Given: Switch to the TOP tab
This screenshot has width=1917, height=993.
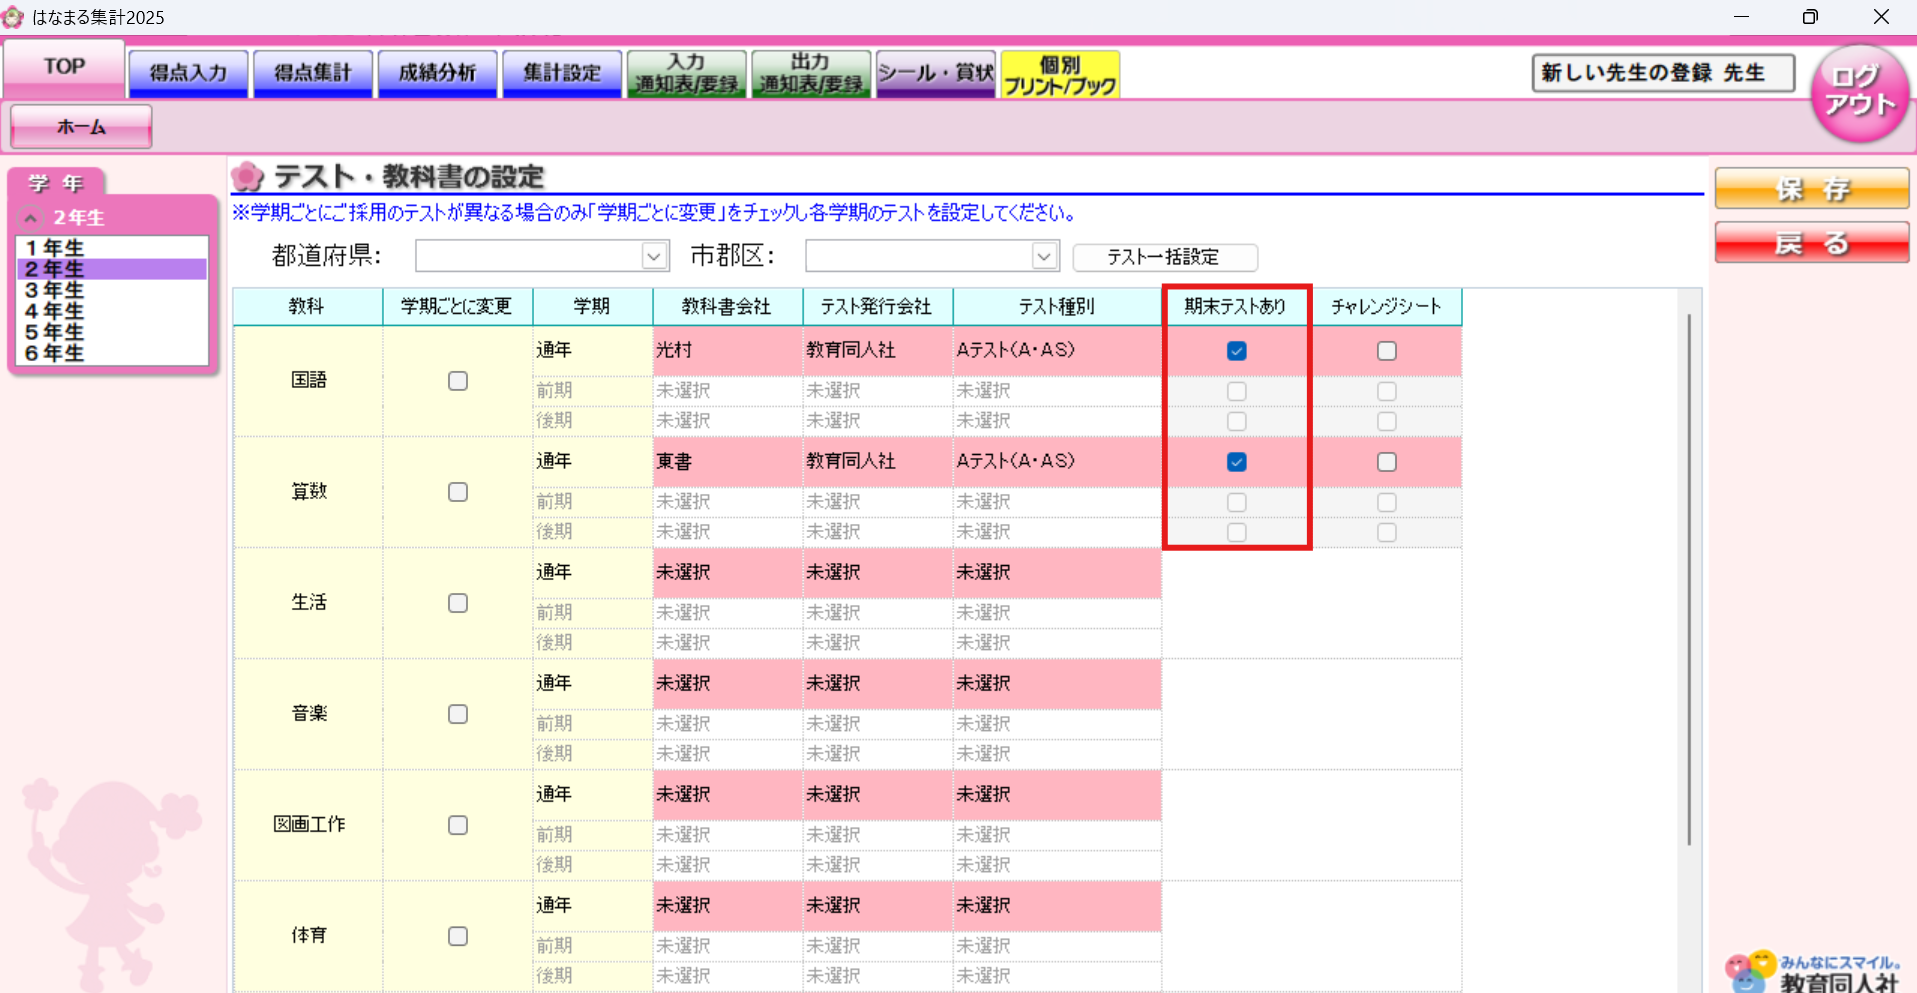Looking at the screenshot, I should 62,66.
